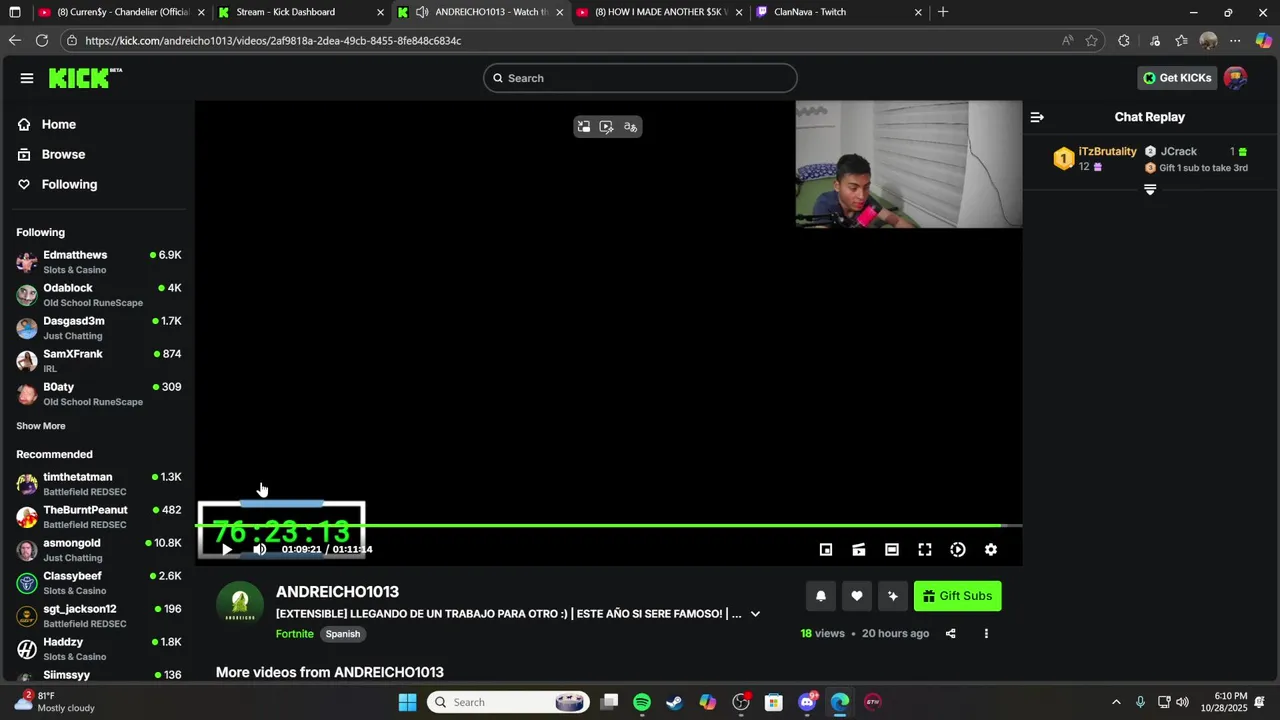The image size is (1280, 720).
Task: Open SamXFrank channel
Action: (99, 361)
